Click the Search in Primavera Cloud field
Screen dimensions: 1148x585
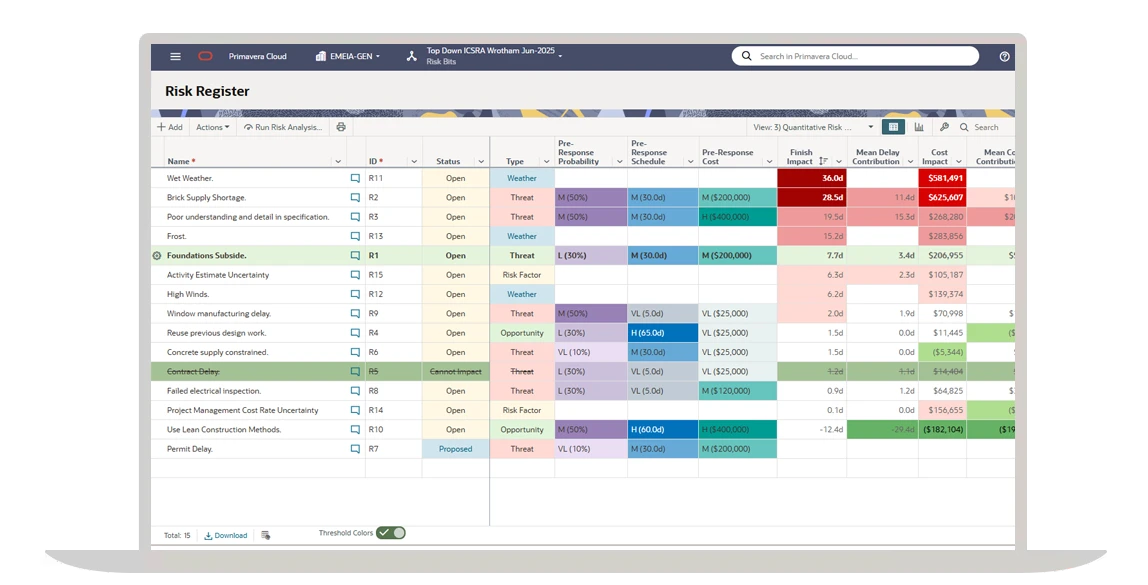pos(855,56)
